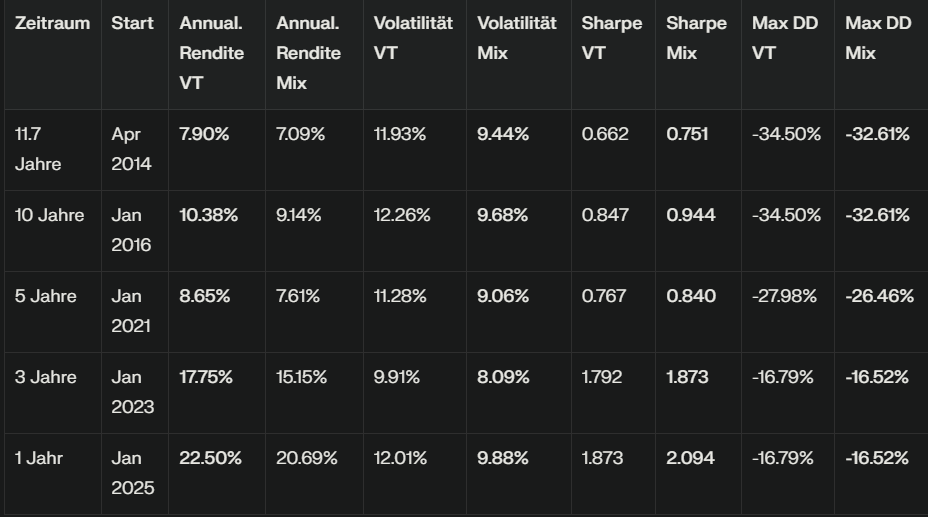Select the Sharpe VT column header
Image resolution: width=928 pixels, height=517 pixels.
point(612,38)
